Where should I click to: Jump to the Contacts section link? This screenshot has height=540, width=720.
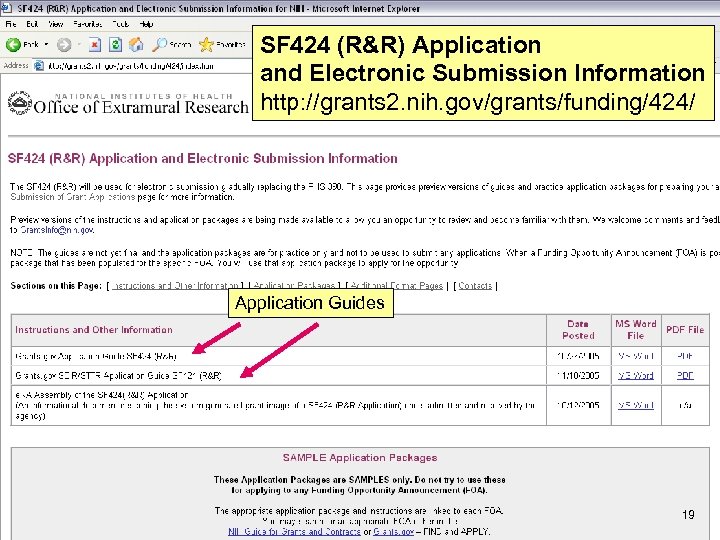pyautogui.click(x=475, y=286)
